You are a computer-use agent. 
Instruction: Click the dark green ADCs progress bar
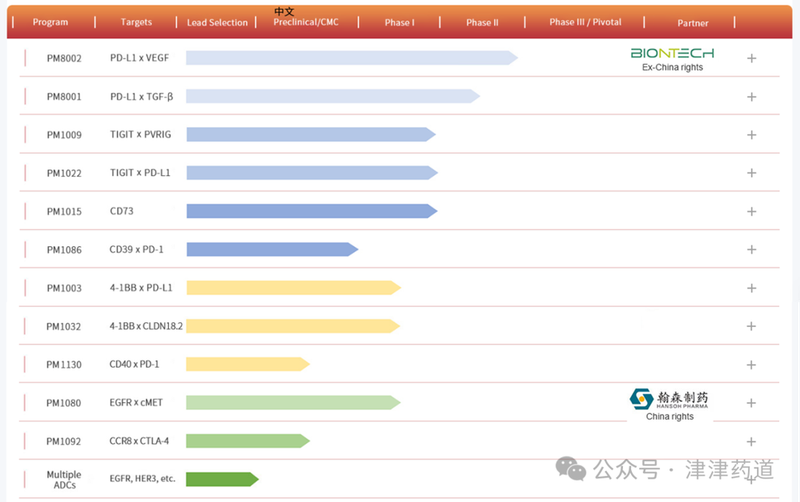coord(222,479)
